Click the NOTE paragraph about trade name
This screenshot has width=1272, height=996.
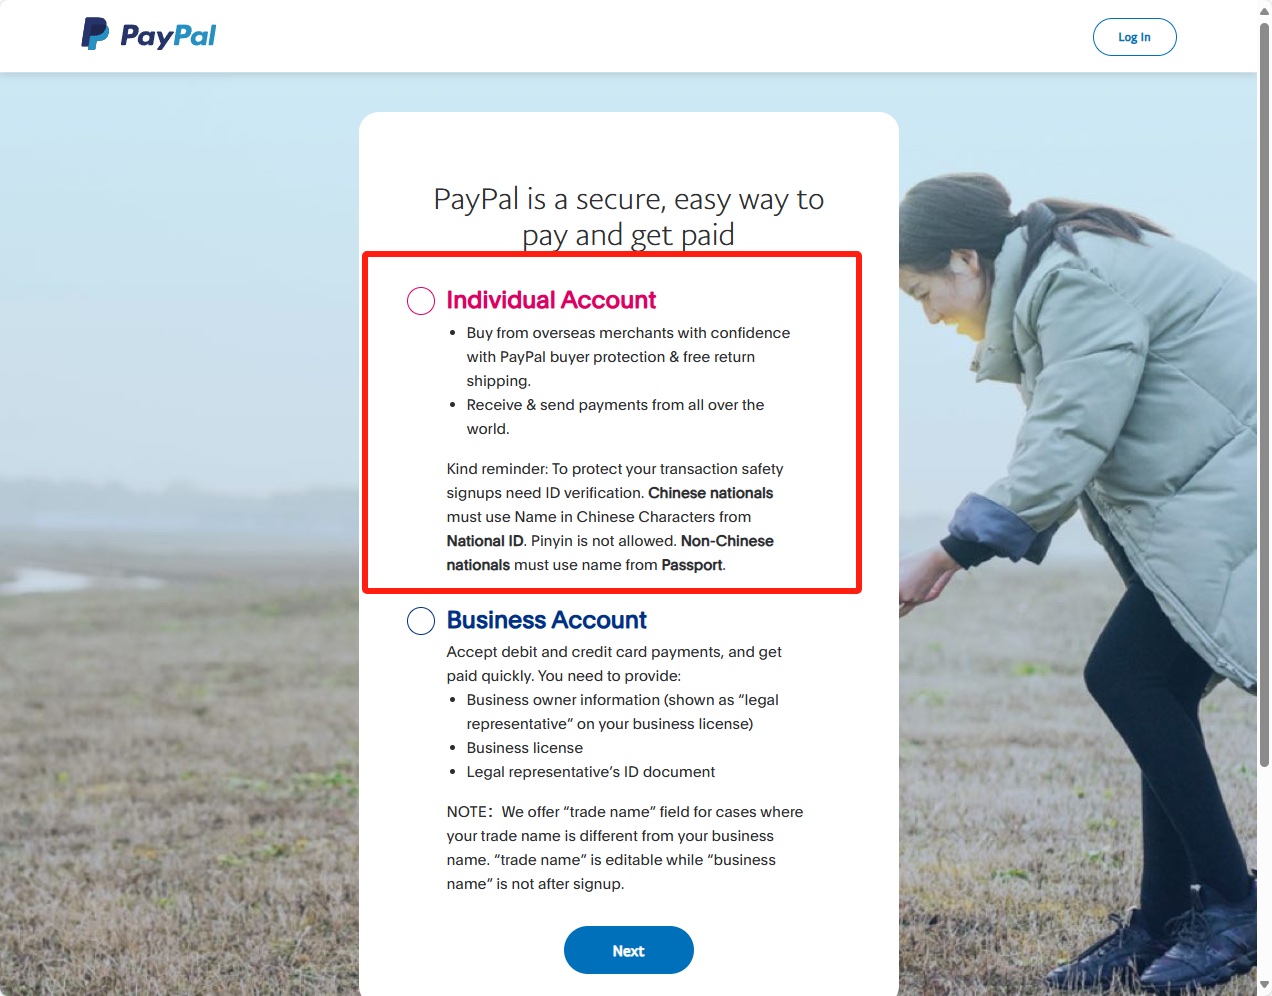coord(625,848)
